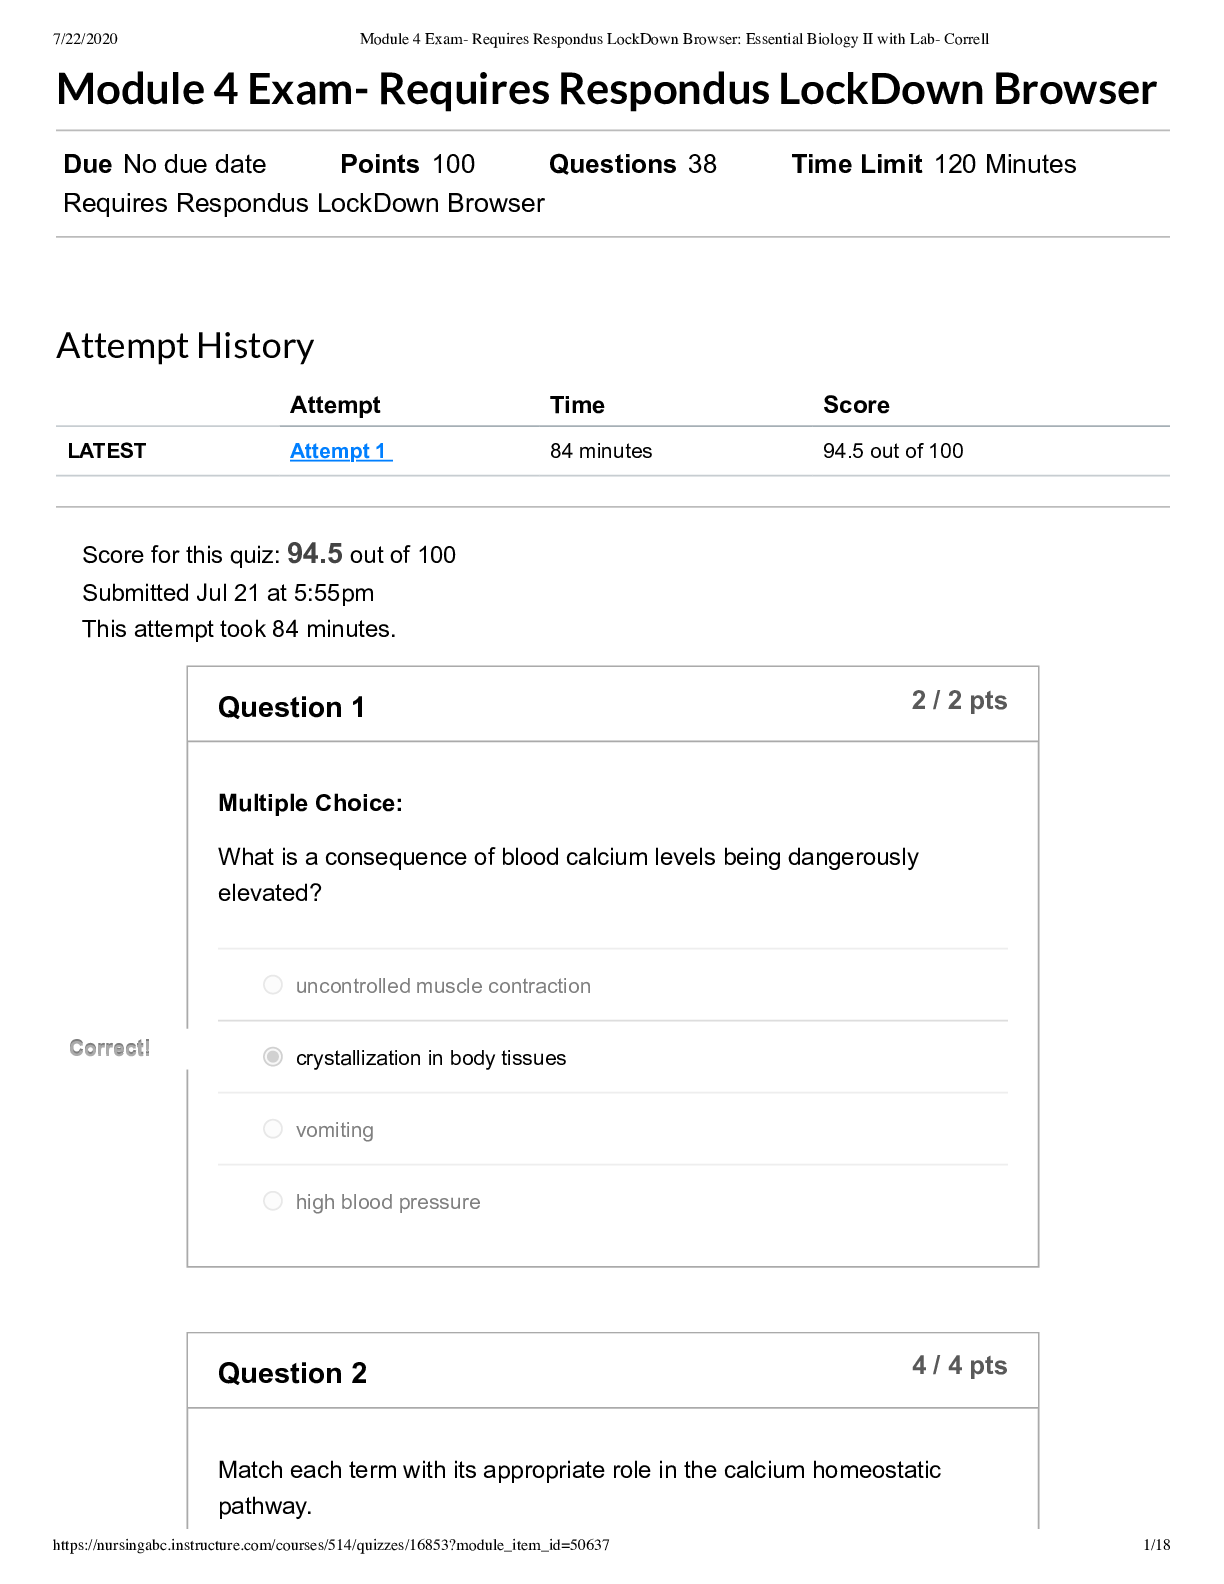This screenshot has width=1224, height=1584.
Task: Click the Correct! indicator label
Action: pos(110,1048)
